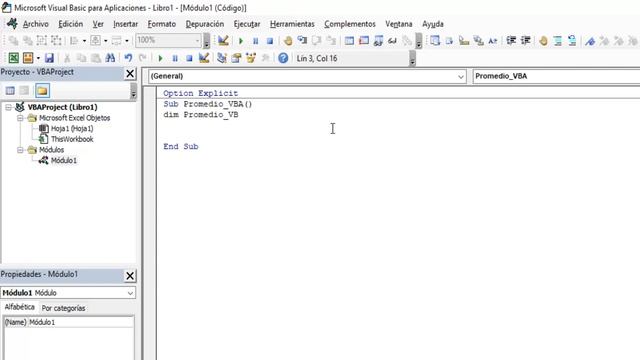Click the List Properties/Methods edit icon

435,40
